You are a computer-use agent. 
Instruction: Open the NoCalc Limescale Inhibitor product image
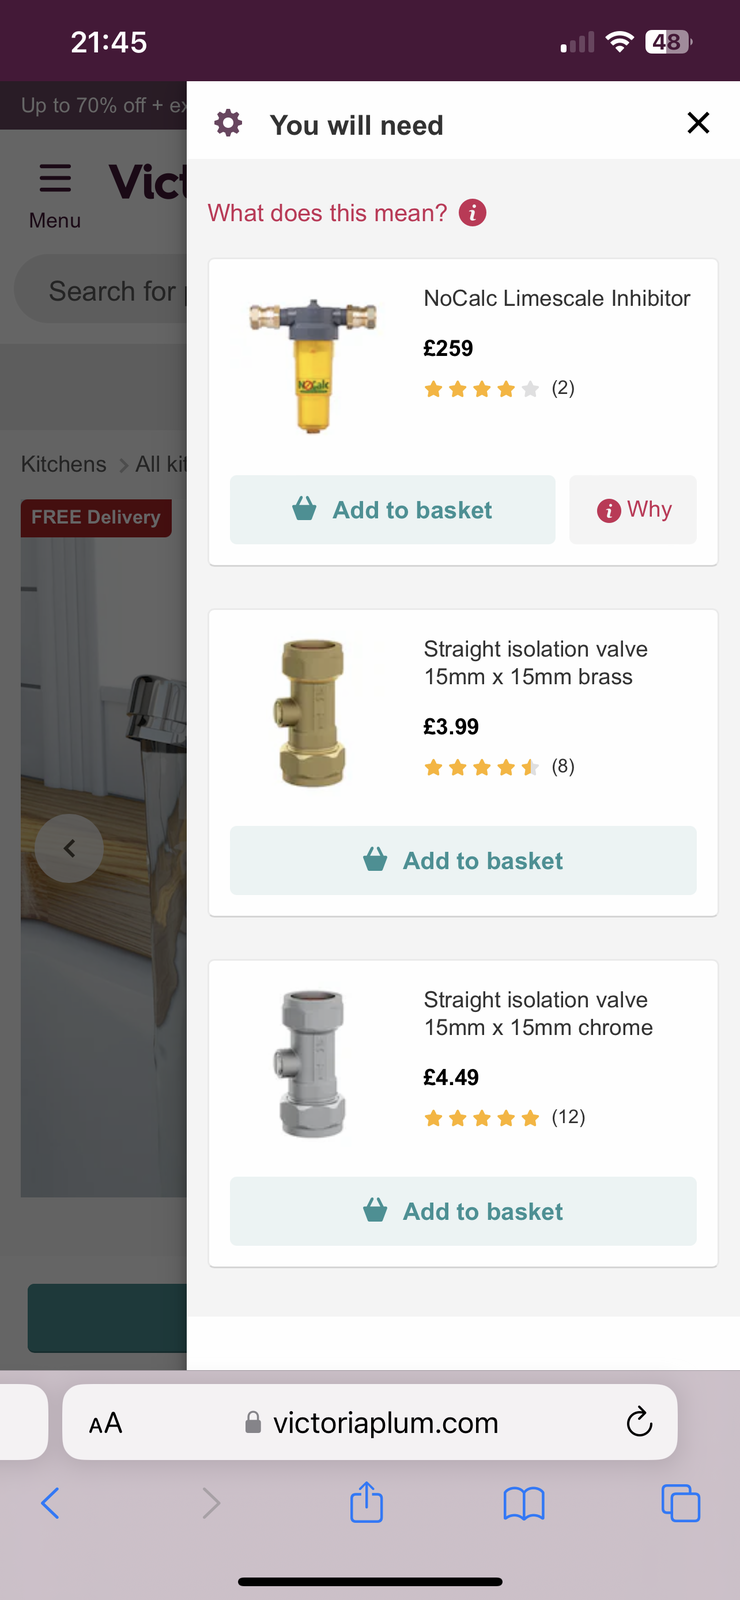point(313,365)
